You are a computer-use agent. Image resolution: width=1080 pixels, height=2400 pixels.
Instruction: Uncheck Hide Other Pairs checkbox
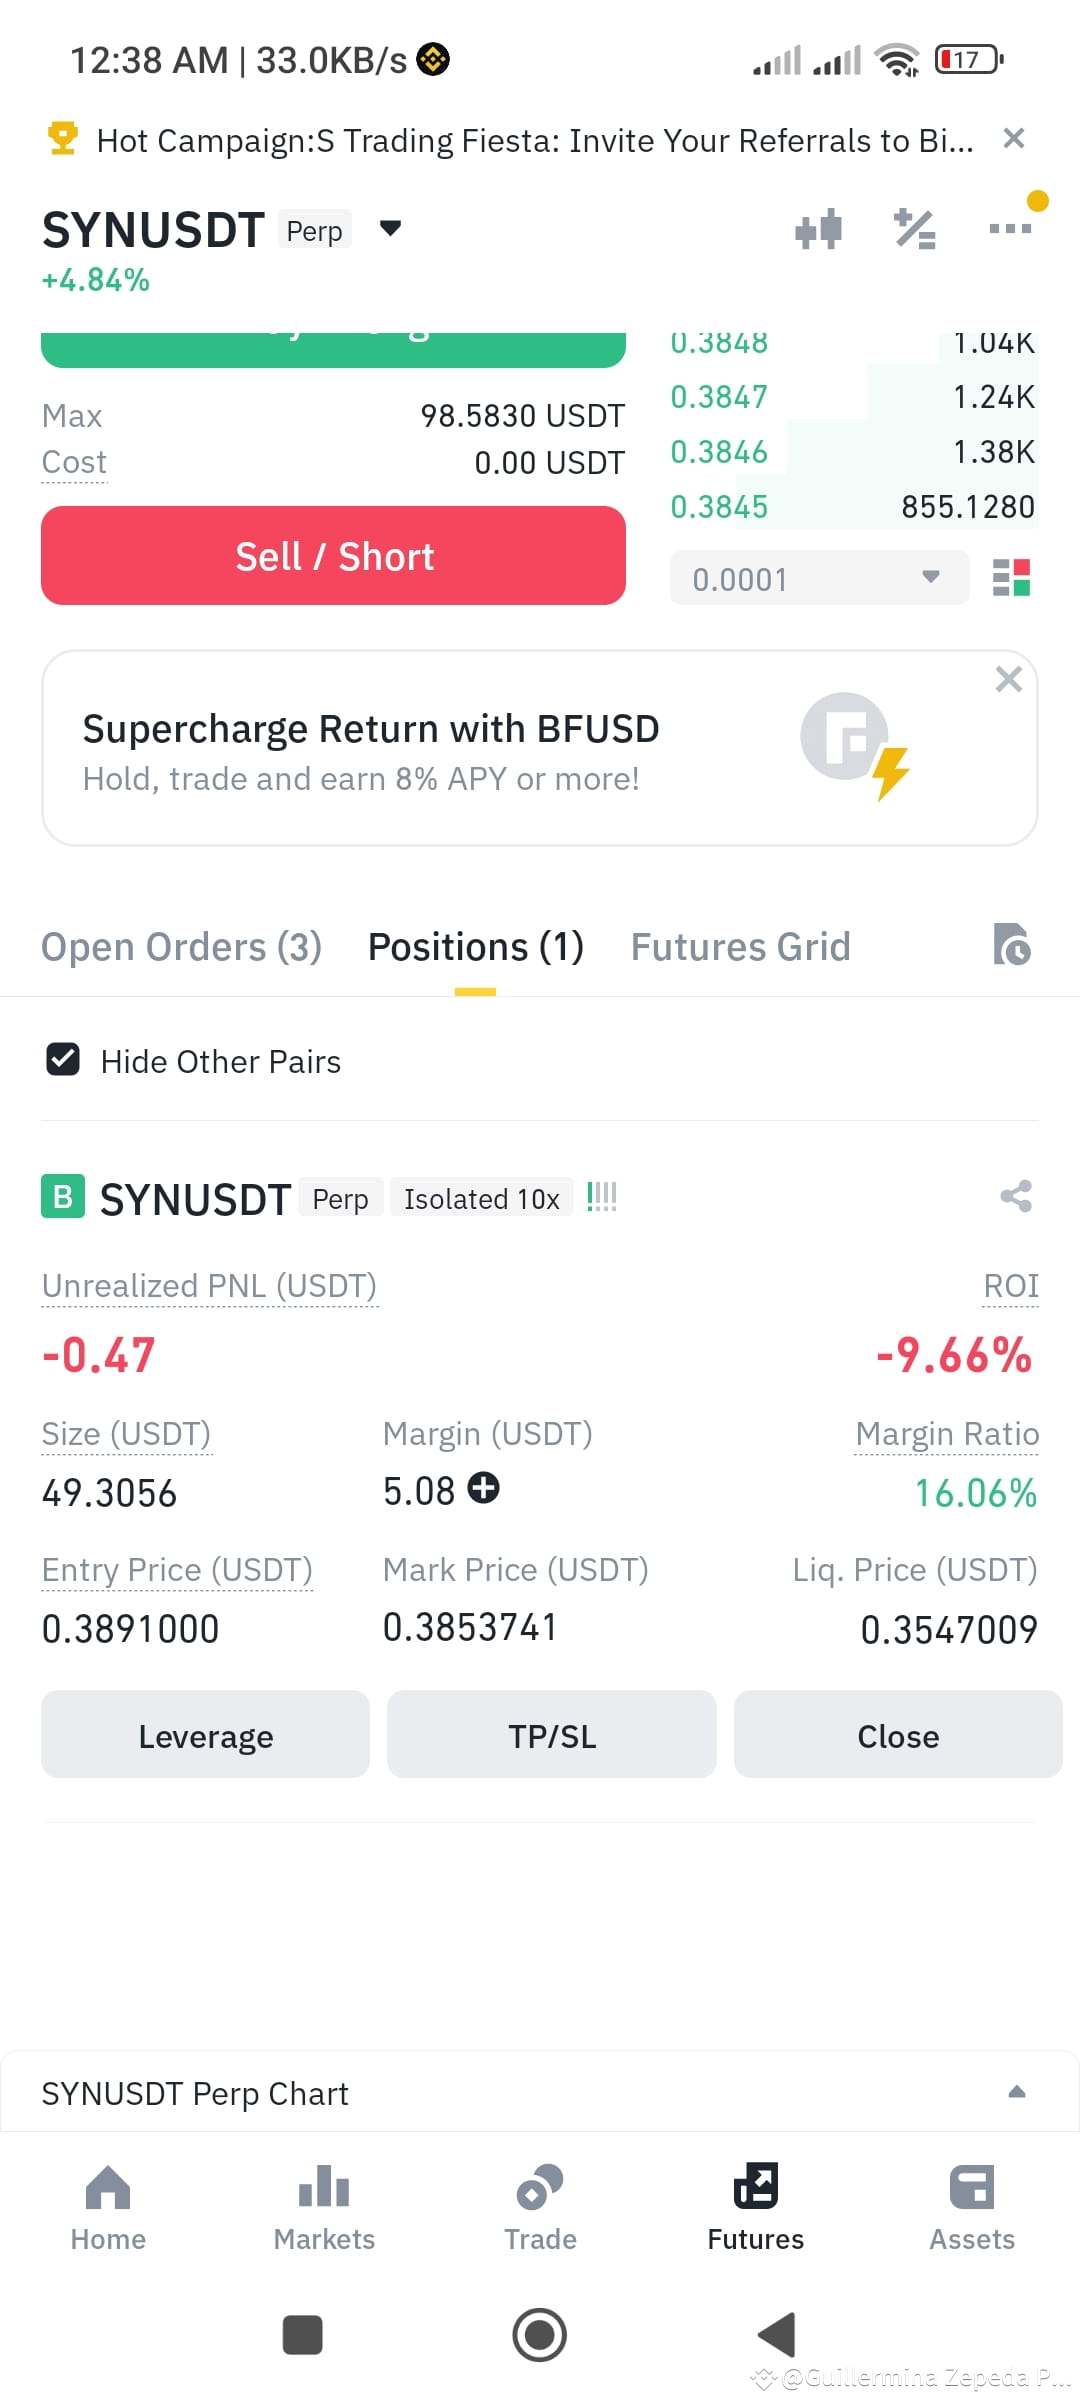click(63, 1060)
